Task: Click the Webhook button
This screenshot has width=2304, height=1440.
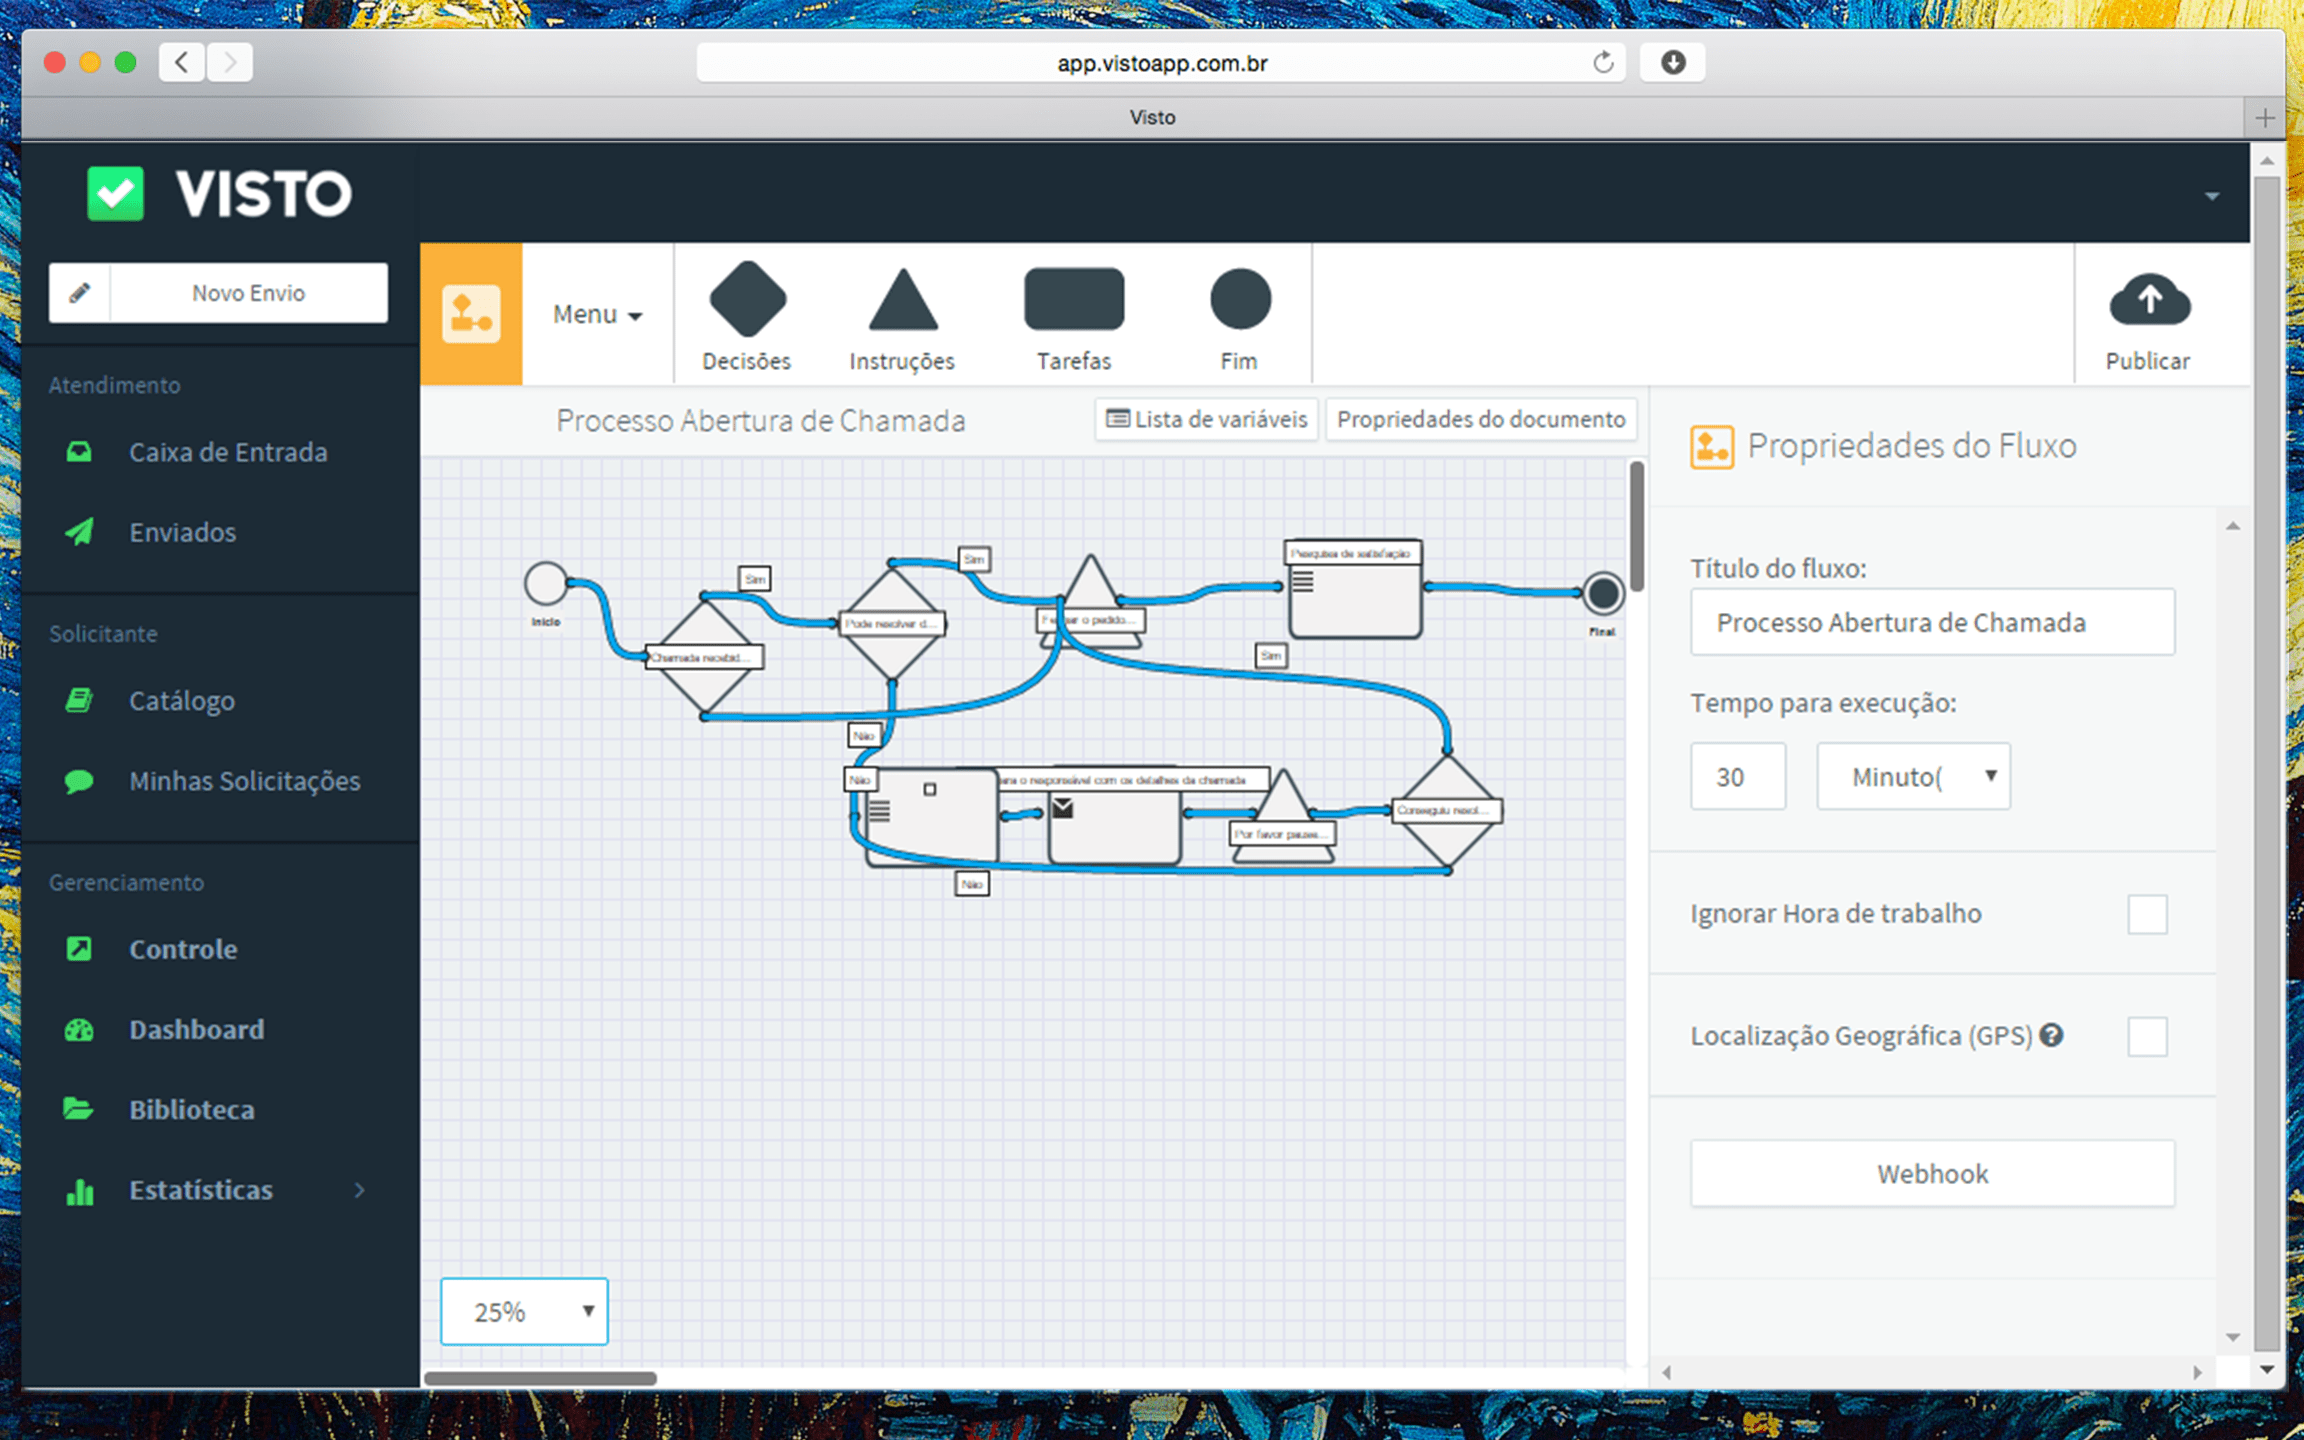Action: pyautogui.click(x=1931, y=1173)
